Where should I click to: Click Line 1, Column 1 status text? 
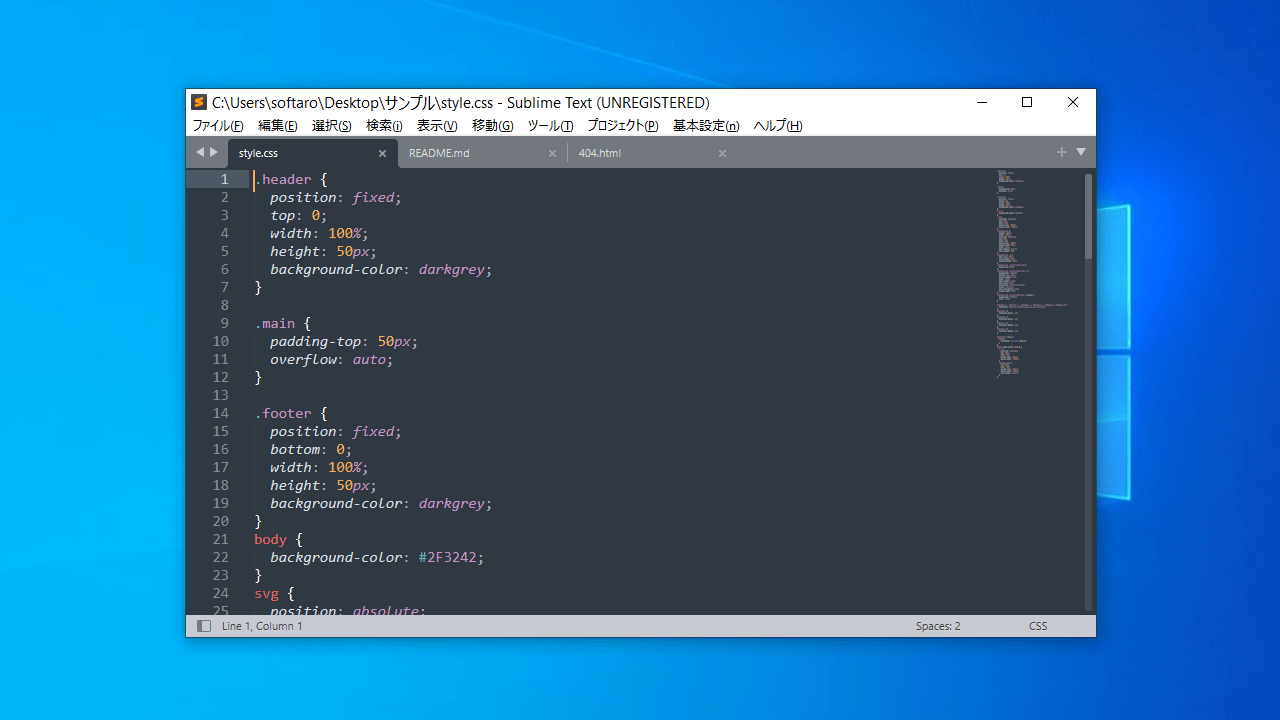point(262,626)
